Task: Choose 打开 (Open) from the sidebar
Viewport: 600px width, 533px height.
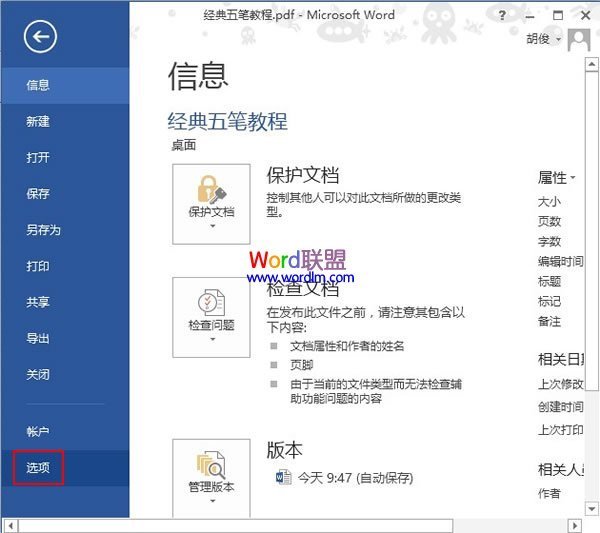Action: tap(38, 157)
